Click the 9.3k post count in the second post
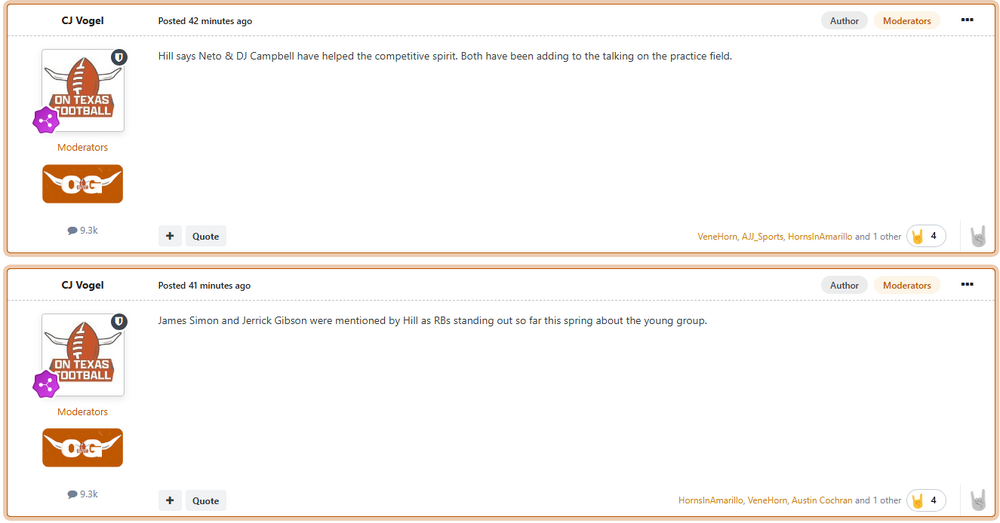This screenshot has width=1000, height=523. 82,494
